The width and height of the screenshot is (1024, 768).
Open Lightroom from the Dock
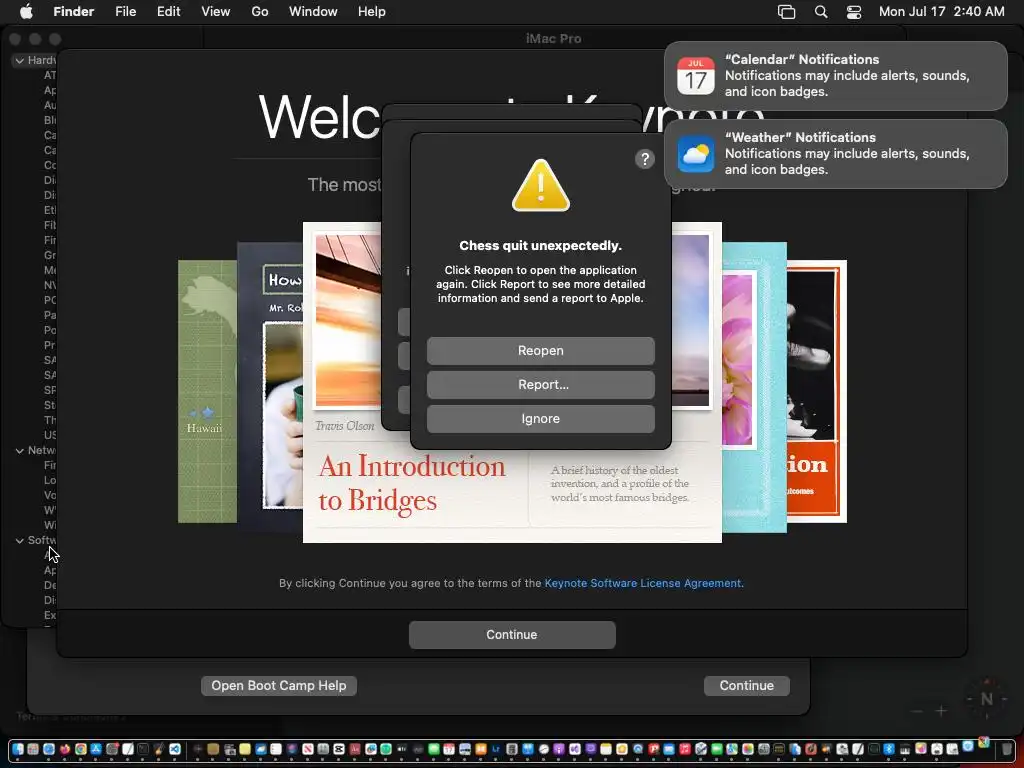click(496, 749)
